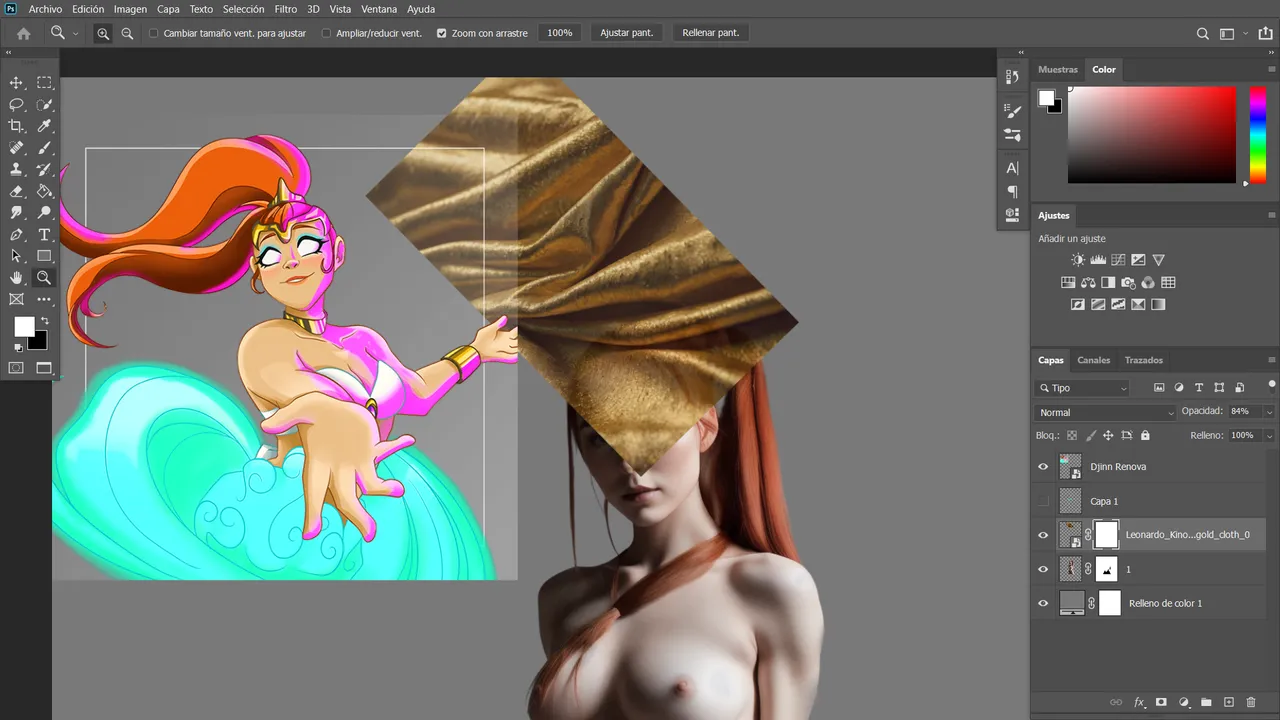
Task: Open the Tipo layer filter dropdown
Action: [x=1083, y=388]
